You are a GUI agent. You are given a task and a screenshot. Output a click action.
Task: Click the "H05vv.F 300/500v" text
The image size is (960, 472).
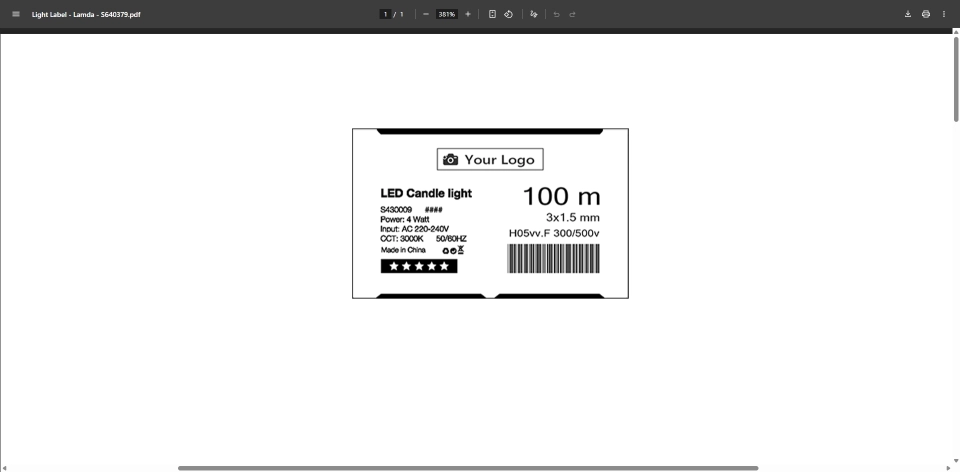(x=554, y=233)
